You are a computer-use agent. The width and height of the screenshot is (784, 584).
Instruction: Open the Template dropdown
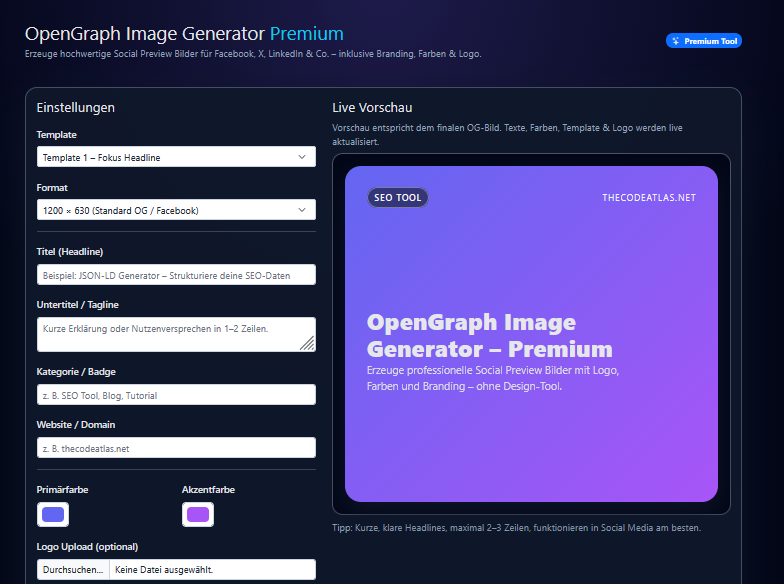[x=175, y=157]
